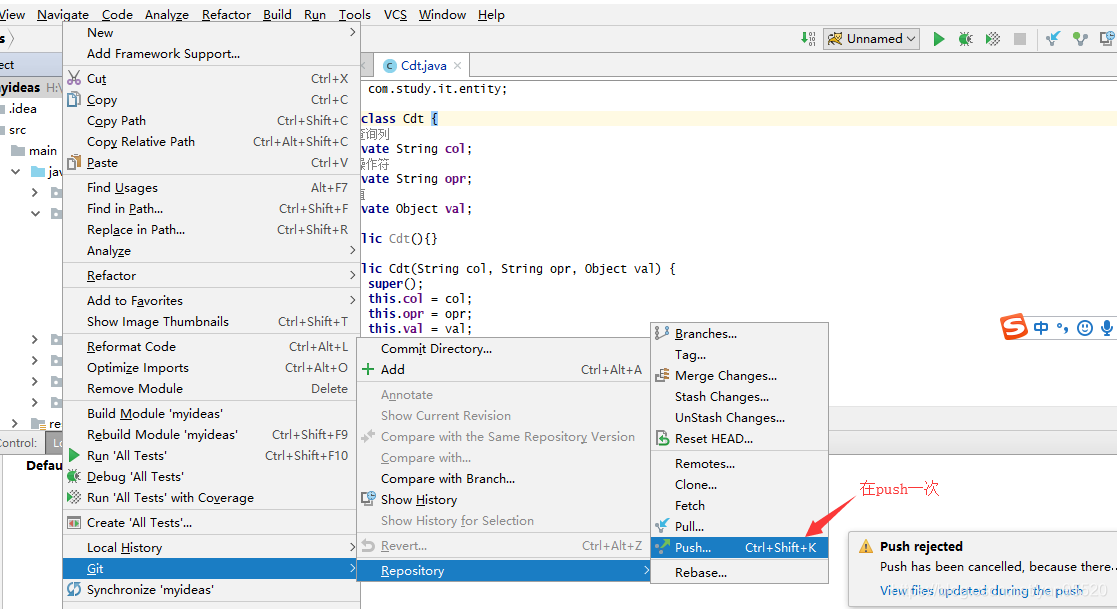Select Compare with Branch entry
Image resolution: width=1117 pixels, height=609 pixels.
coord(504,479)
